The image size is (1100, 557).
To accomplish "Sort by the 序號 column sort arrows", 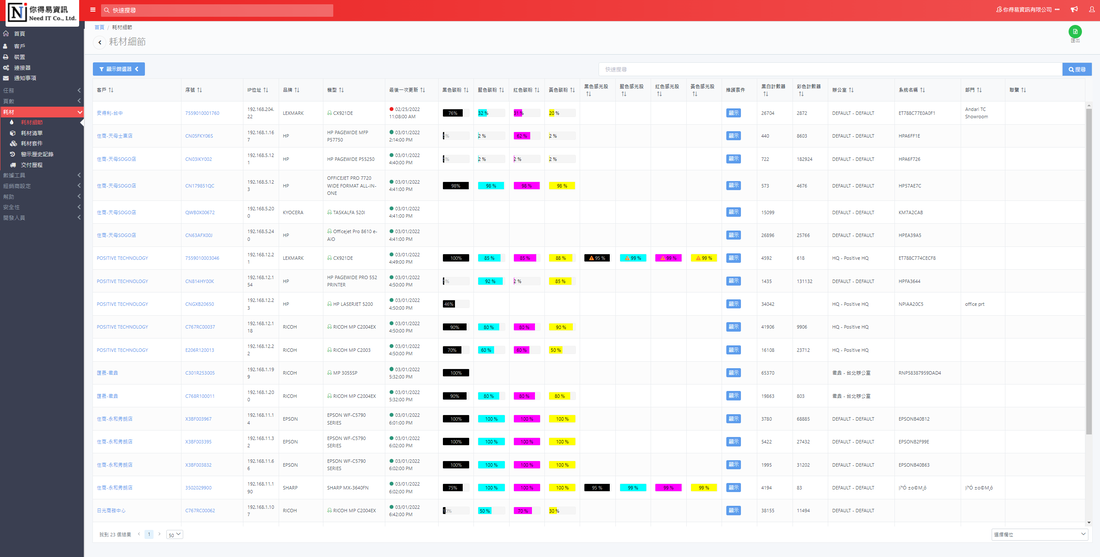I will [199, 90].
